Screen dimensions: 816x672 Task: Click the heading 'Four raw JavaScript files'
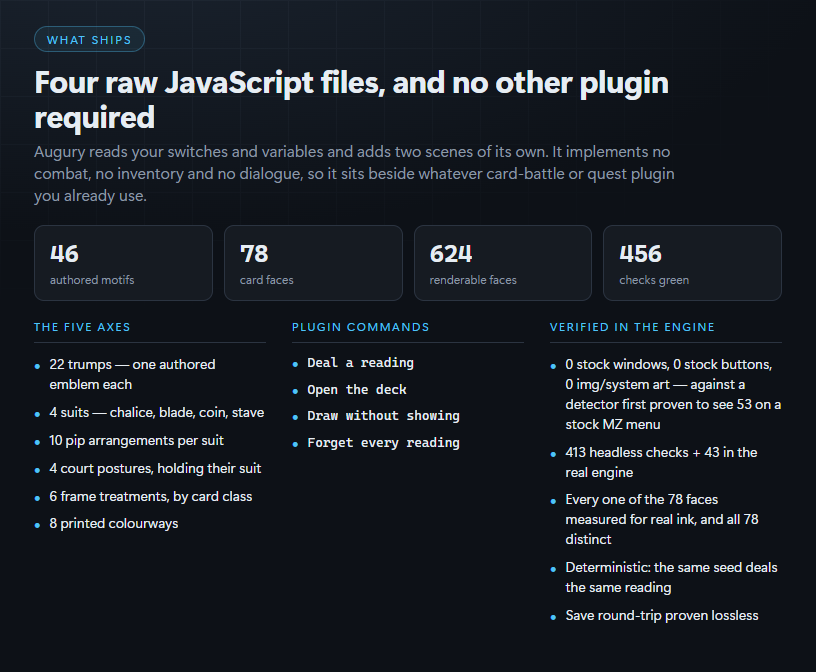pyautogui.click(x=351, y=100)
